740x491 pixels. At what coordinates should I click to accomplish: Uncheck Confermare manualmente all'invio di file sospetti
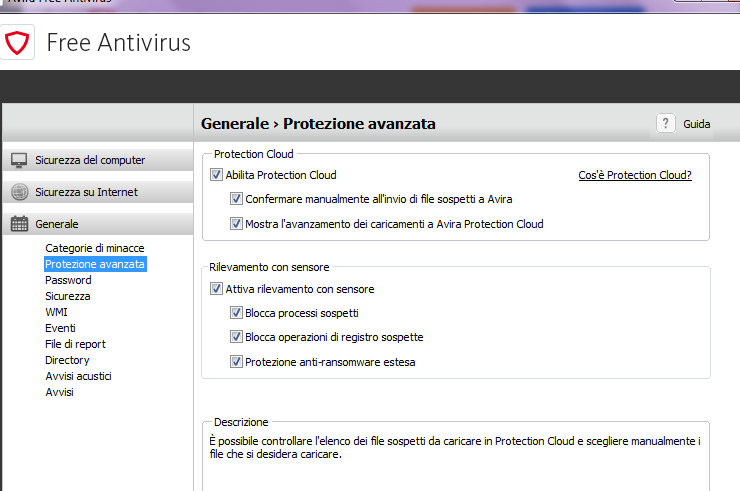point(236,199)
